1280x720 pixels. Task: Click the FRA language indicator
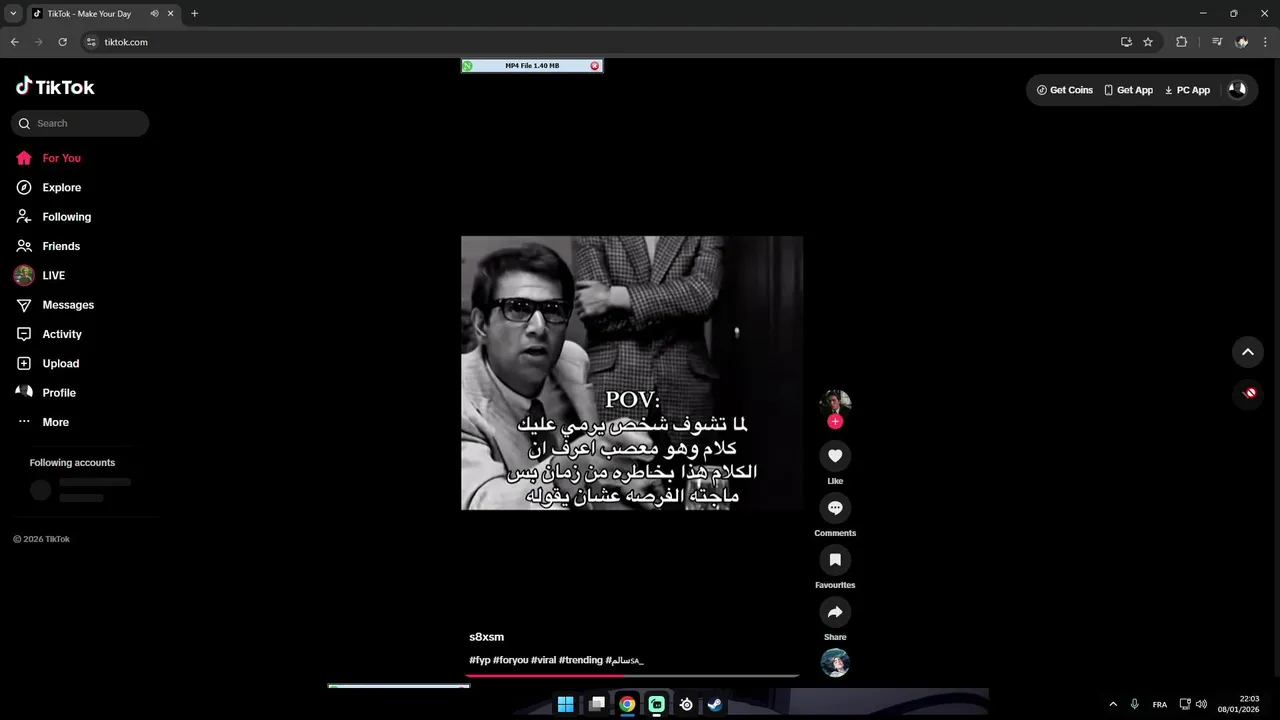click(1160, 704)
